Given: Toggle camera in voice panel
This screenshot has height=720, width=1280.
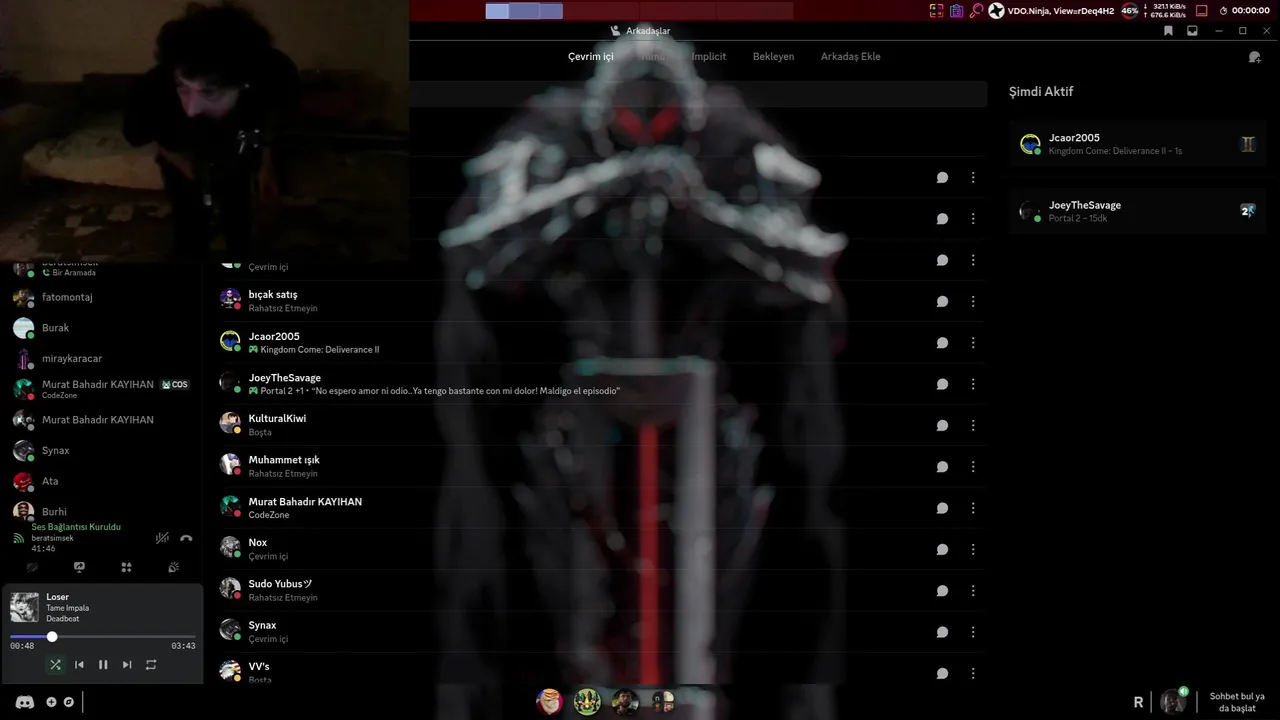Looking at the screenshot, I should click(32, 567).
